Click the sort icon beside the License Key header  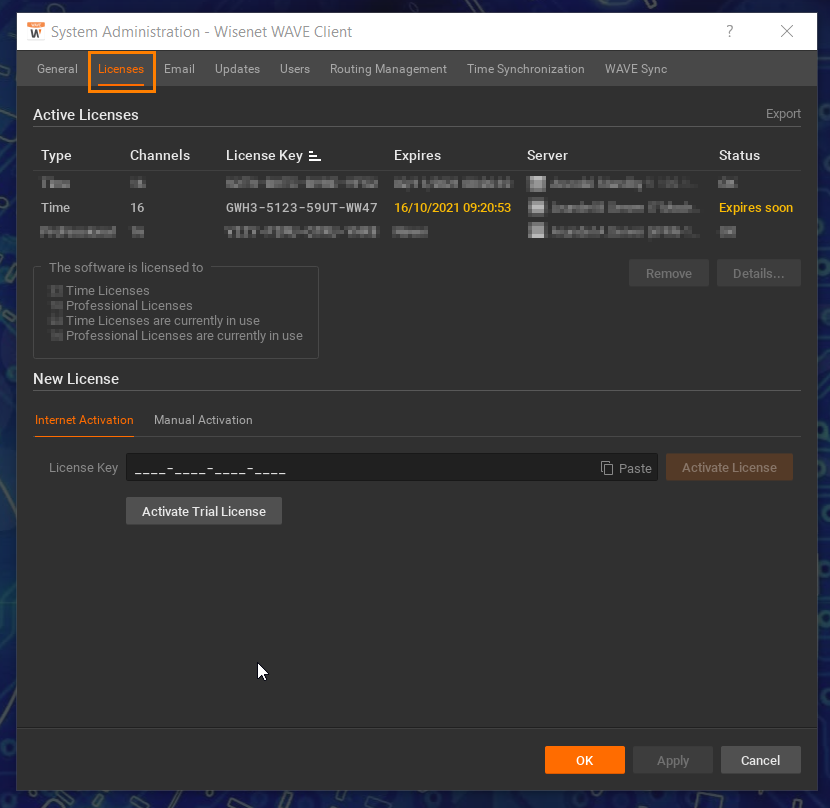tap(314, 156)
